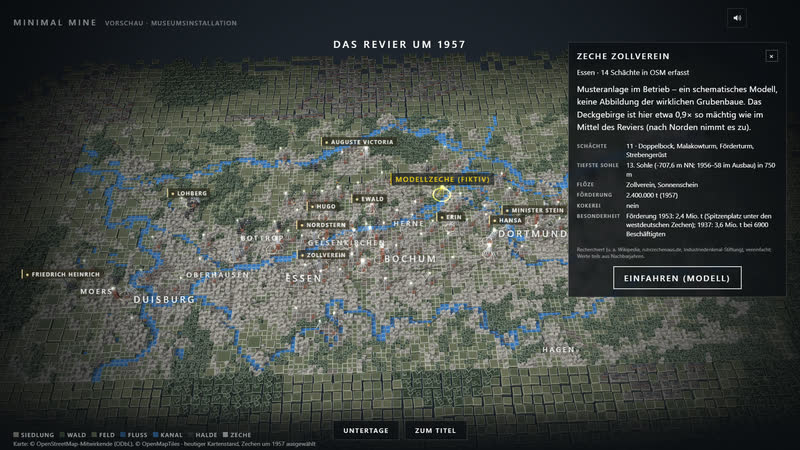Select the Ewald mine label
This screenshot has height=450, width=800.
(x=369, y=199)
